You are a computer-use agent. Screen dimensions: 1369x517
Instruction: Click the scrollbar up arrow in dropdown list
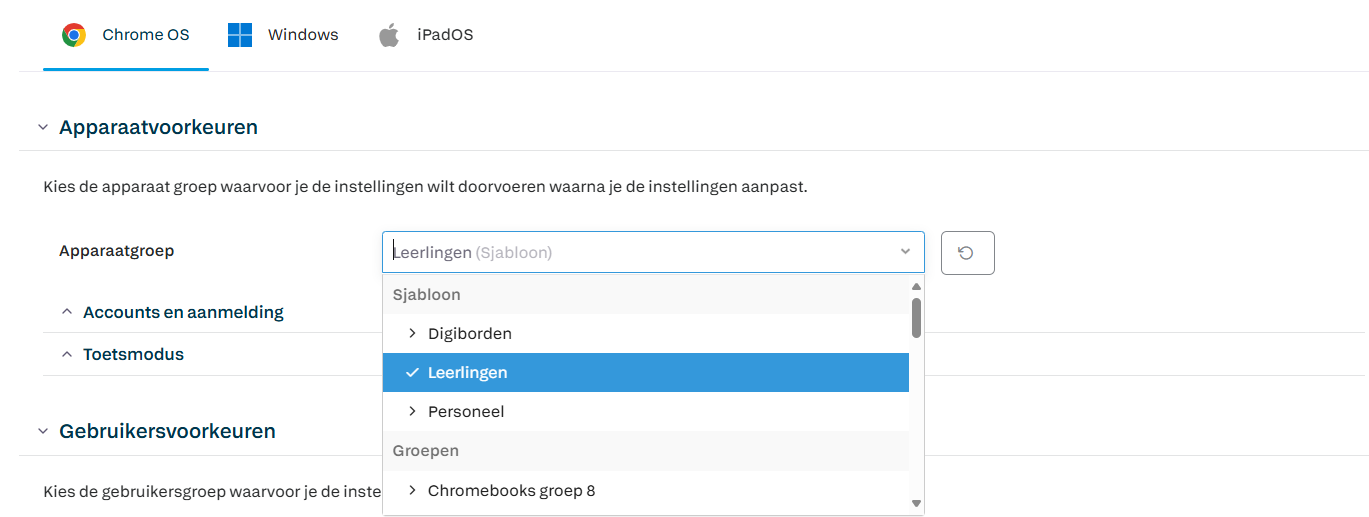point(916,286)
